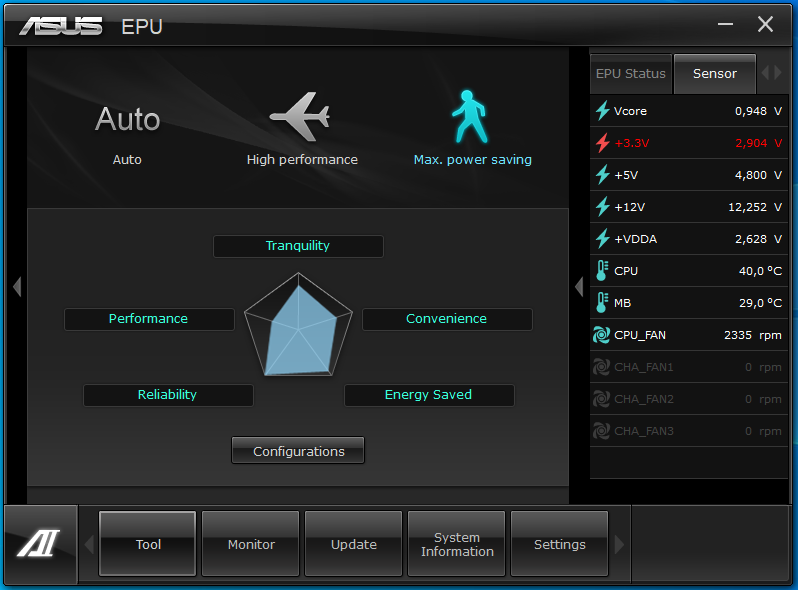Open the Update menu
Image resolution: width=798 pixels, height=590 pixels.
[353, 544]
